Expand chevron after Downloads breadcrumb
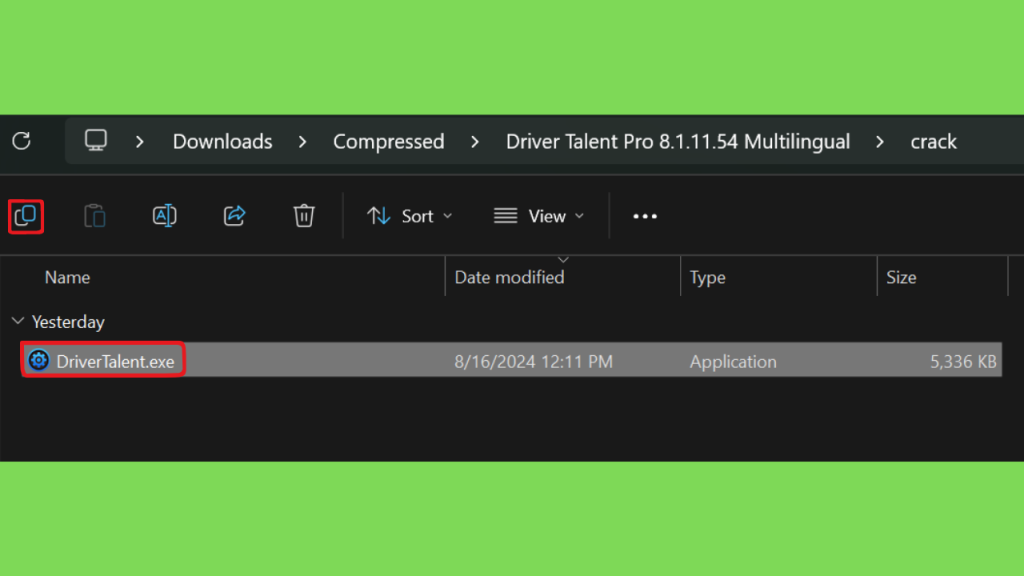This screenshot has width=1024, height=576. coord(302,142)
